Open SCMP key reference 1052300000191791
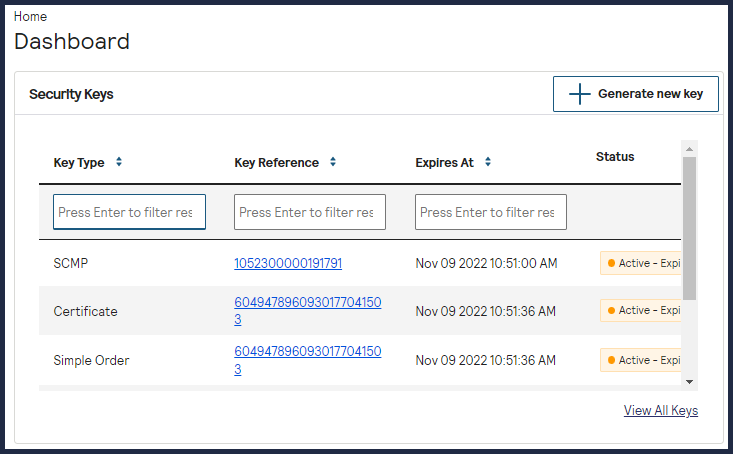 point(288,263)
